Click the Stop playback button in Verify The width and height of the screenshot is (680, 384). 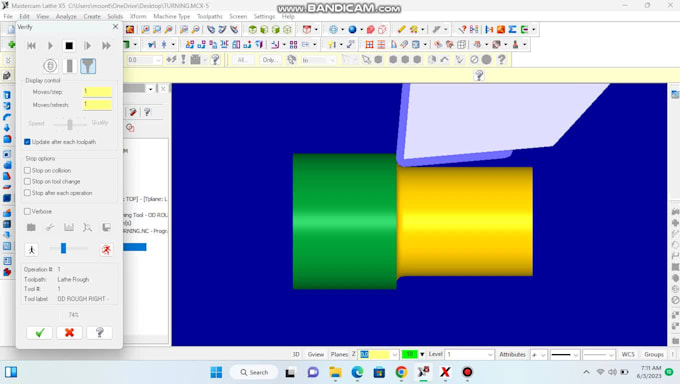click(x=69, y=46)
